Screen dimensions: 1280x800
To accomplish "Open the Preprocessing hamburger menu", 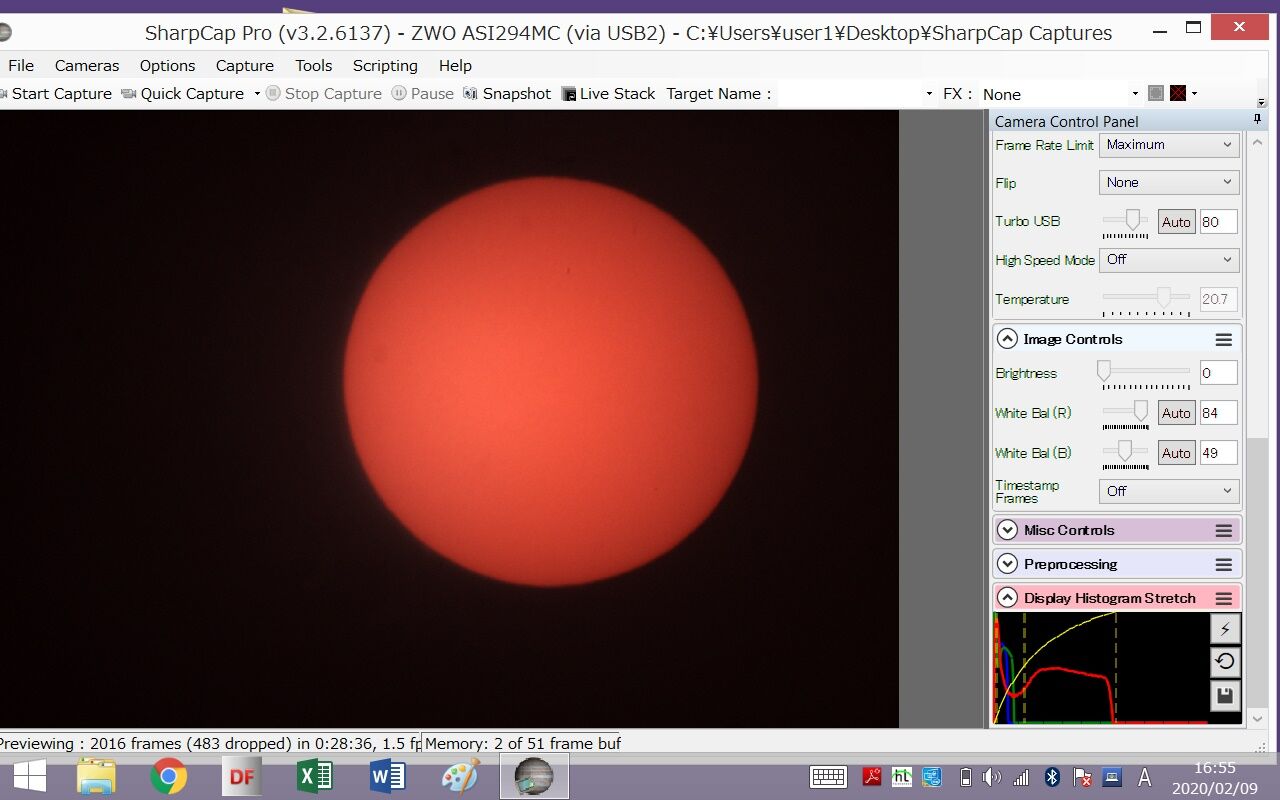I will 1223,565.
